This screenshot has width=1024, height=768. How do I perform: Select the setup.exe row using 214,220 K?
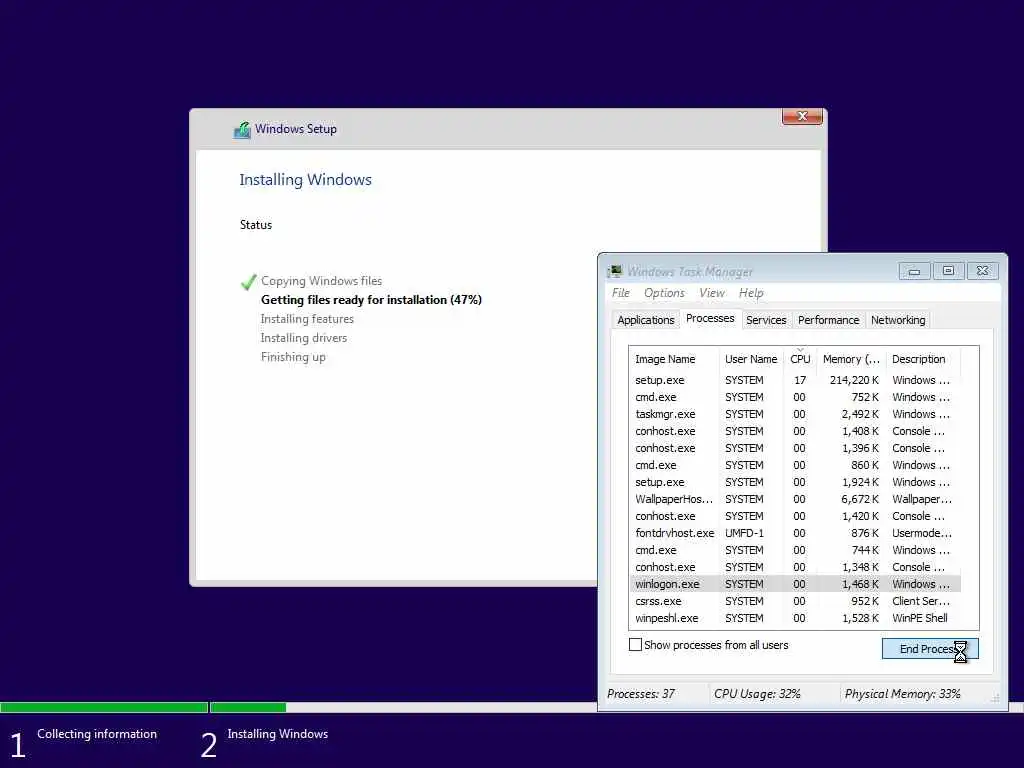click(x=795, y=380)
